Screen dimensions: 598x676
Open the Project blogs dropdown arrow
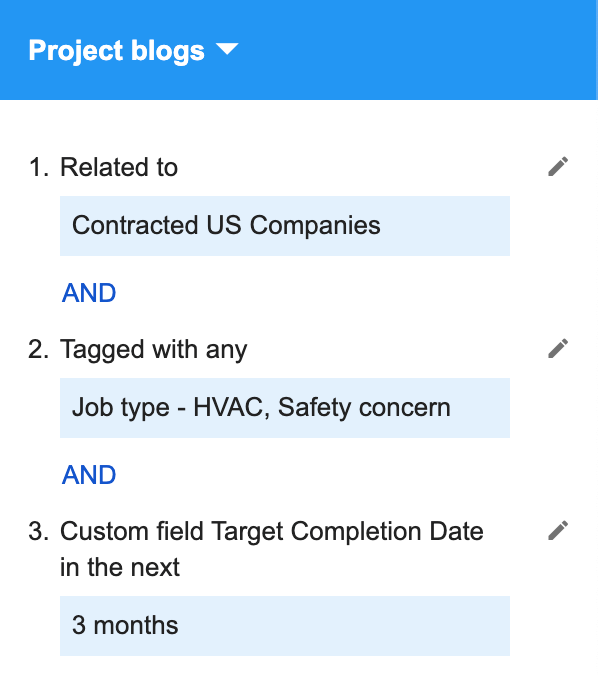[x=227, y=50]
